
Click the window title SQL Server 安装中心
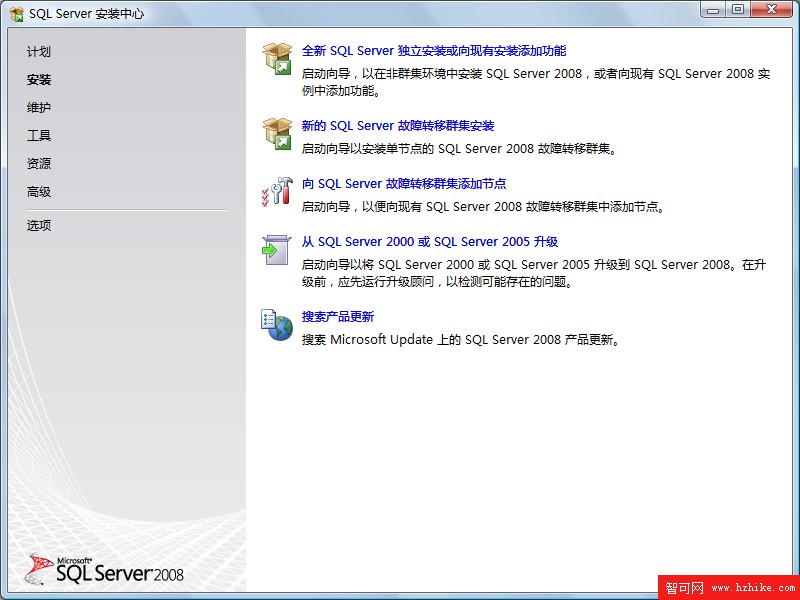86,14
